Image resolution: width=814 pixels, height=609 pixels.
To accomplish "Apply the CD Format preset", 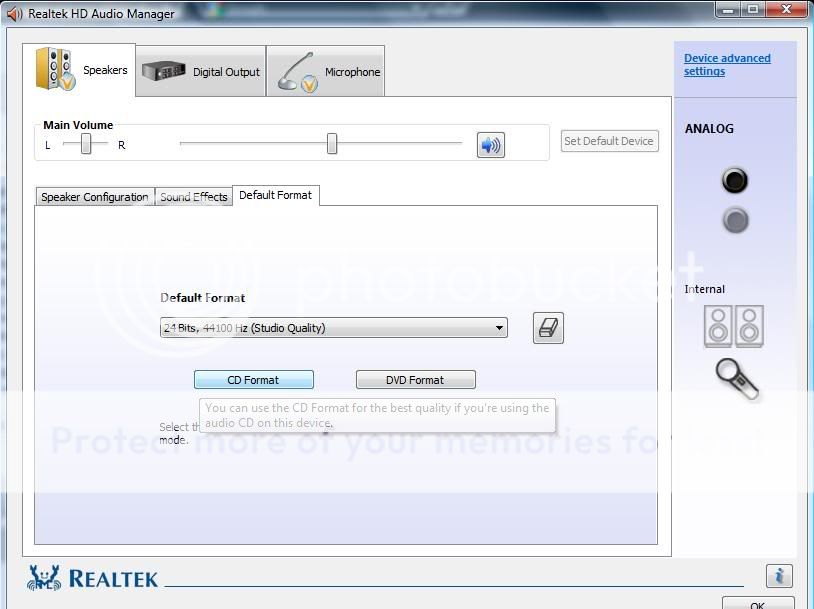I will click(x=254, y=380).
